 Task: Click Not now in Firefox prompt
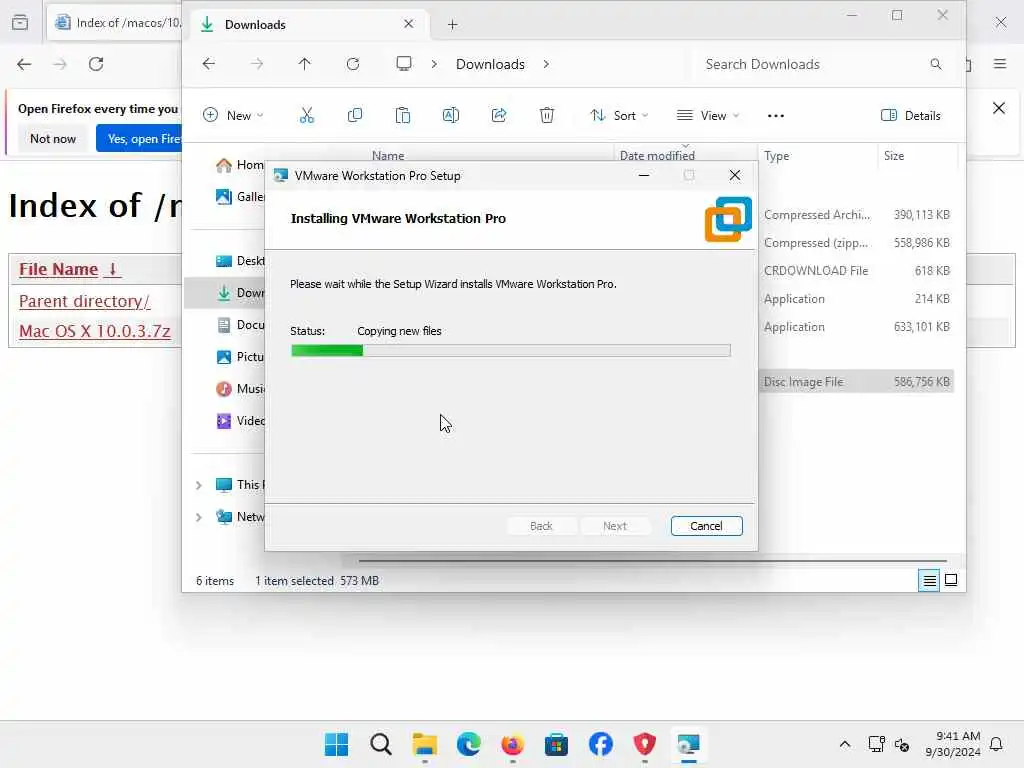53,138
